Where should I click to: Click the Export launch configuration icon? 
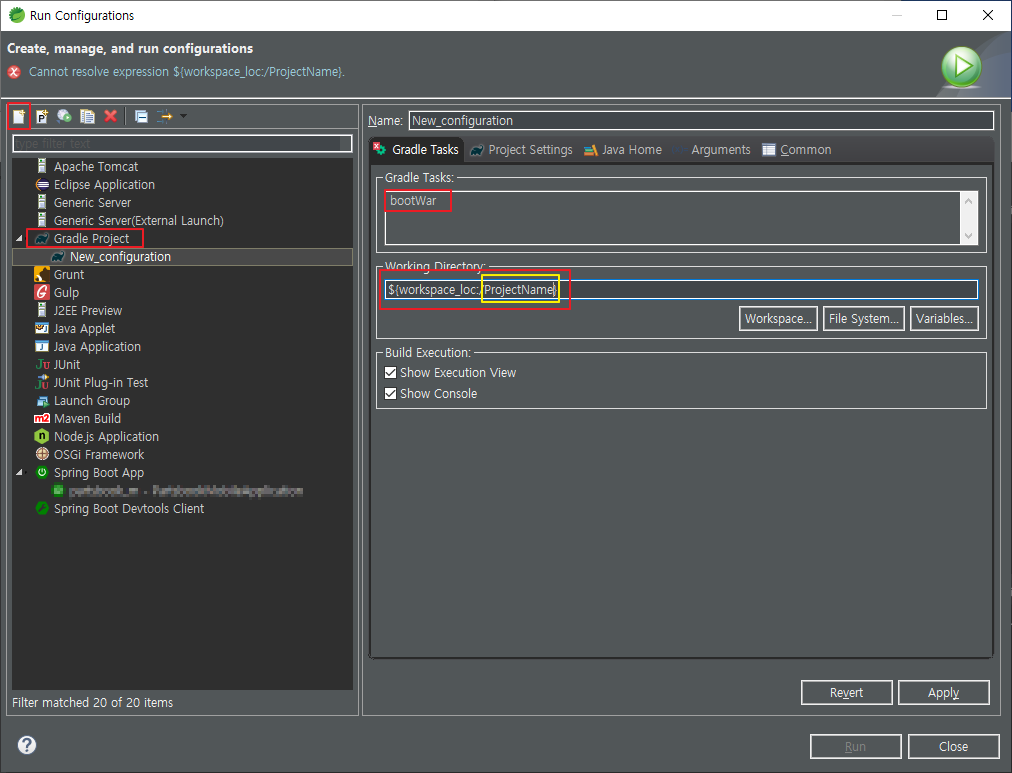(64, 116)
